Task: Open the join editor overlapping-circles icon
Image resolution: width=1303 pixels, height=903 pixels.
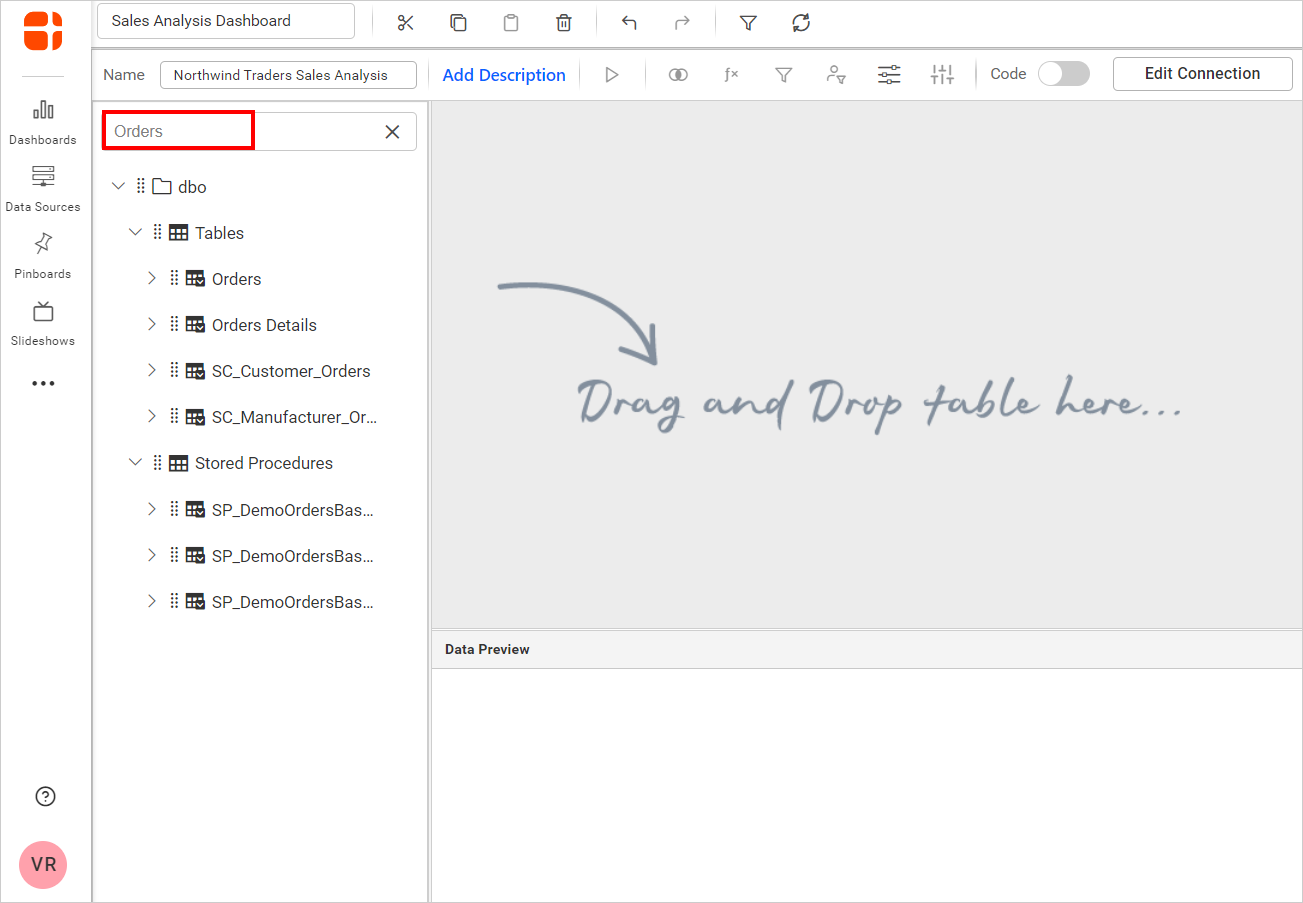Action: point(678,75)
